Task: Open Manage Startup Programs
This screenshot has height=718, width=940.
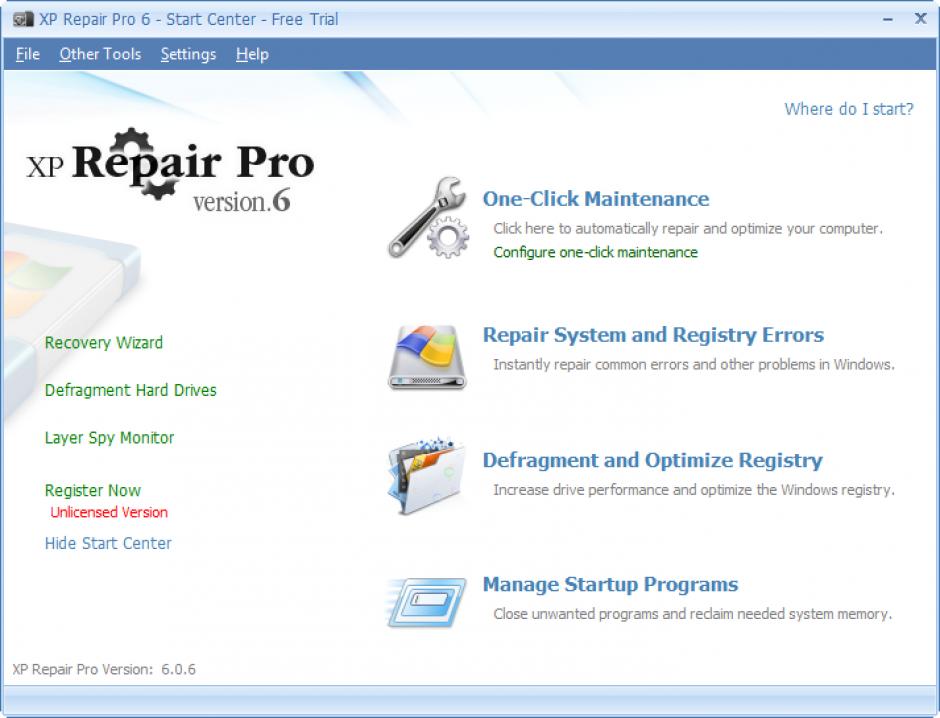Action: 610,584
